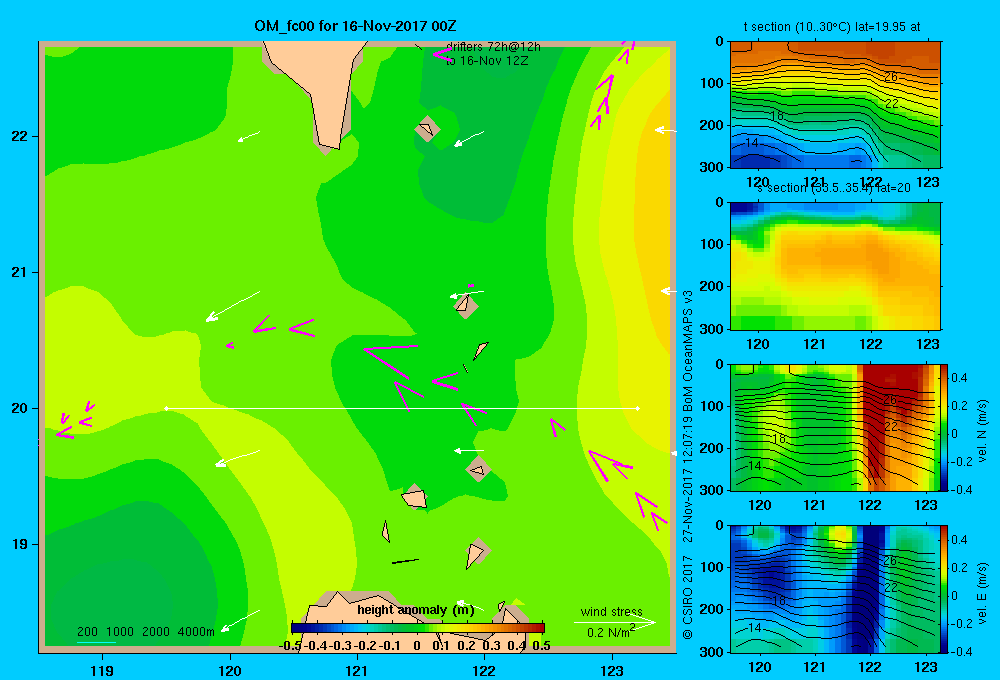Click the height anomaly colorbar

pos(418,628)
